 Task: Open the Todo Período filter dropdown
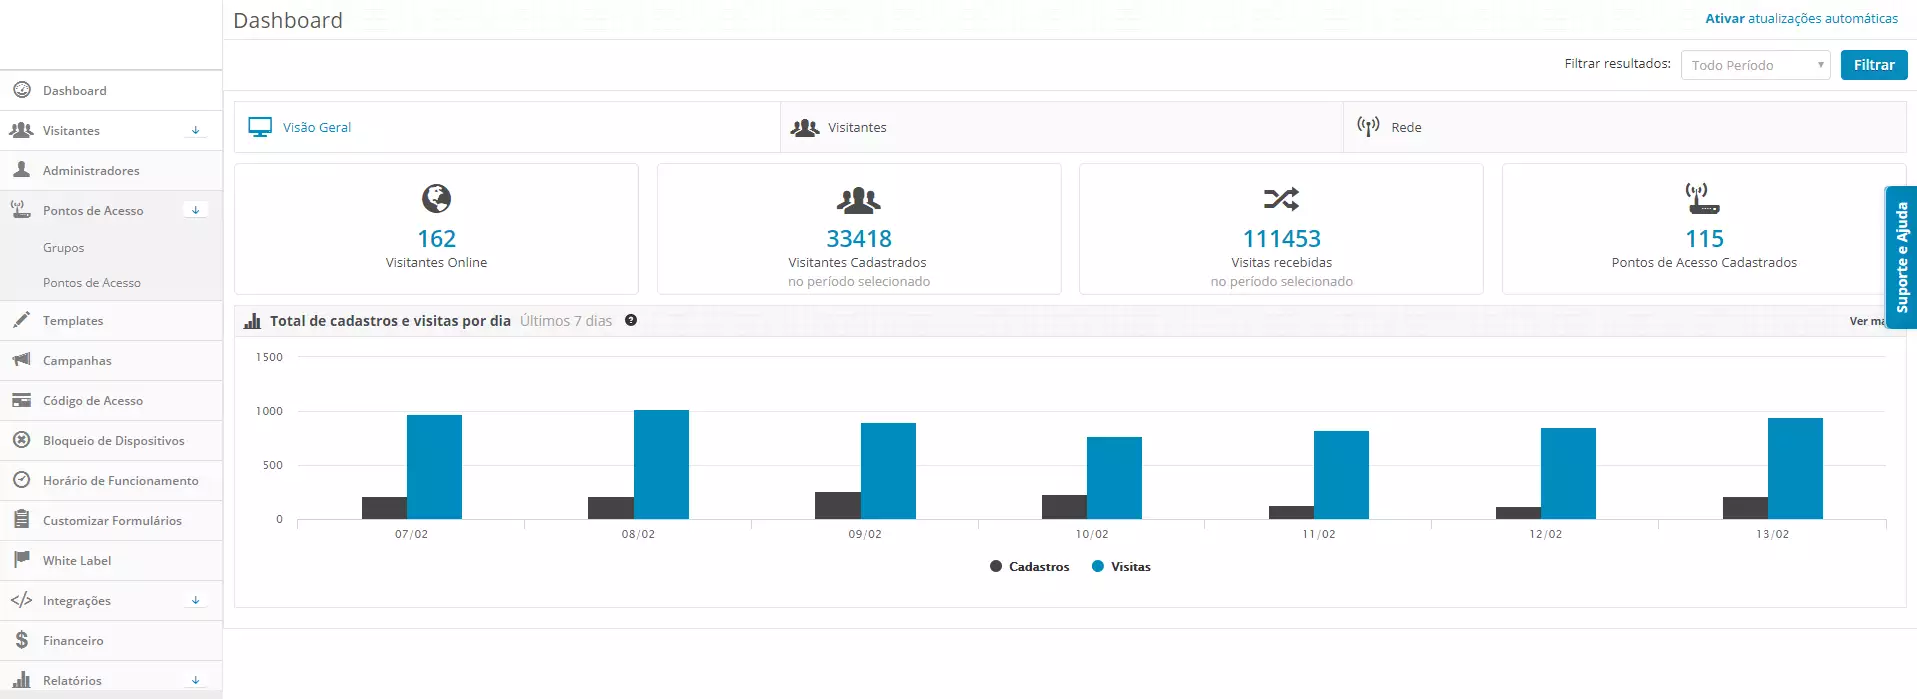1755,65
